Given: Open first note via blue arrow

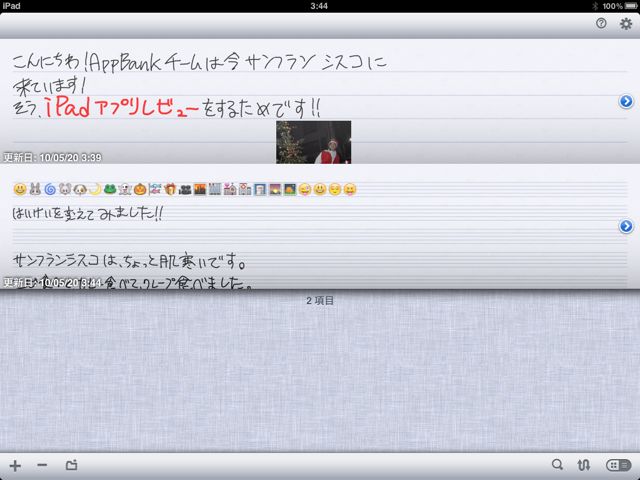Looking at the screenshot, I should point(626,101).
